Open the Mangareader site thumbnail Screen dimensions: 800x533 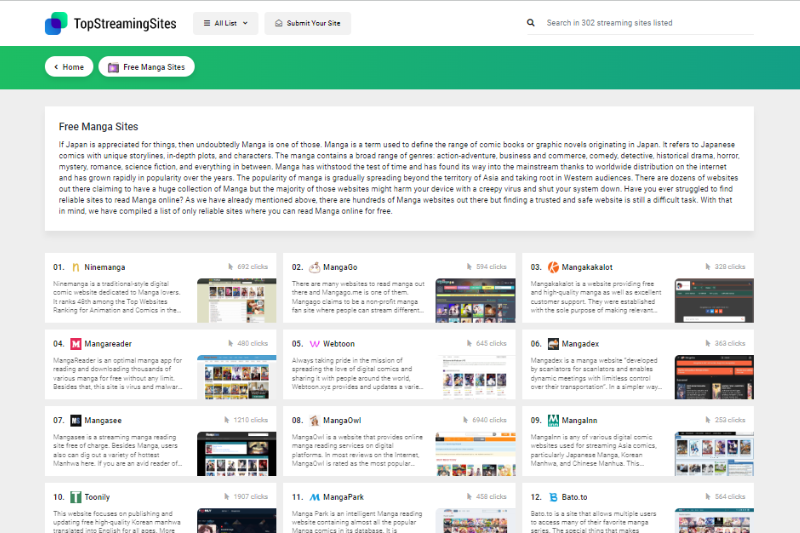coord(237,377)
